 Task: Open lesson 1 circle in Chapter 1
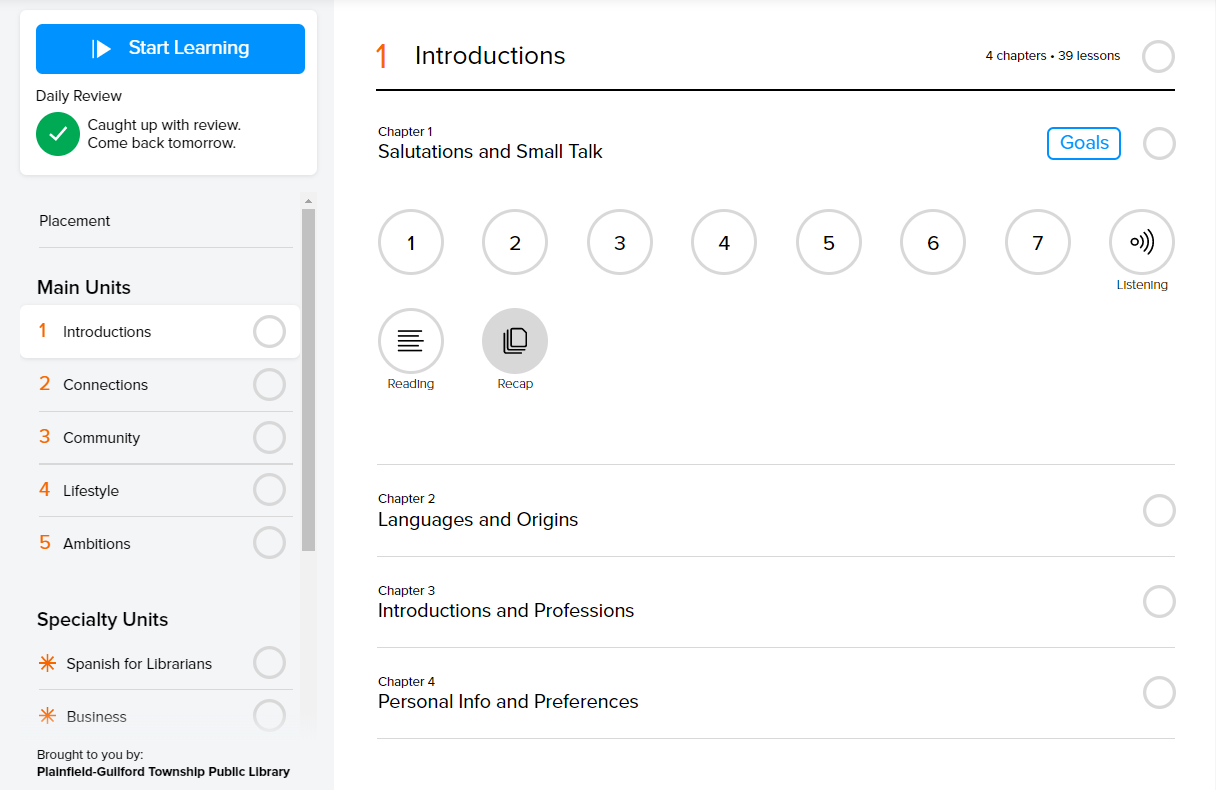pyautogui.click(x=410, y=242)
